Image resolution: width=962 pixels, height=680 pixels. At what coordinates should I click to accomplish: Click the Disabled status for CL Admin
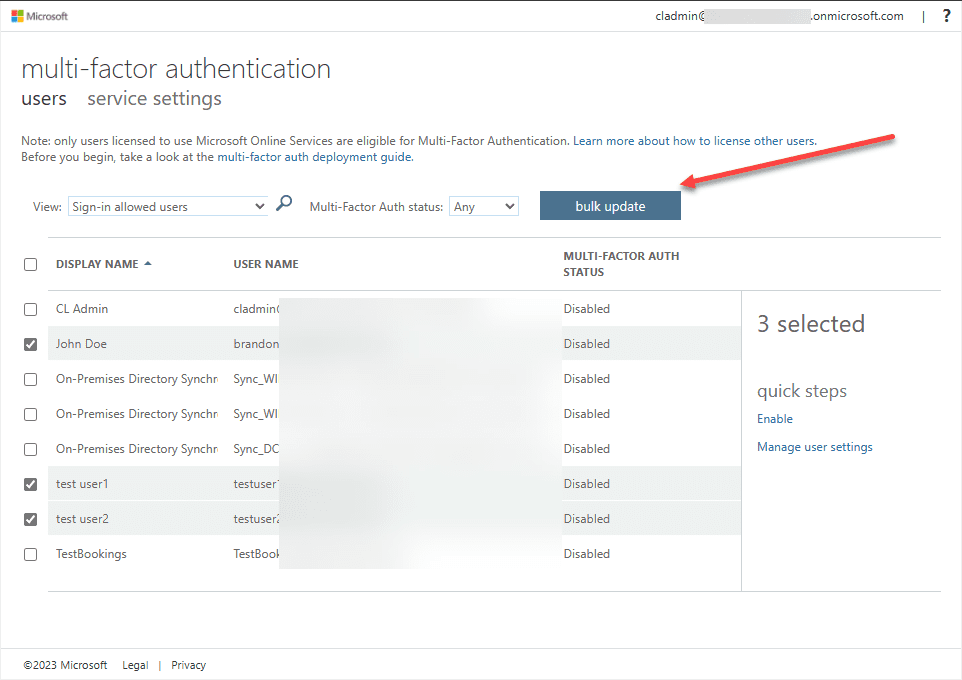coord(587,309)
